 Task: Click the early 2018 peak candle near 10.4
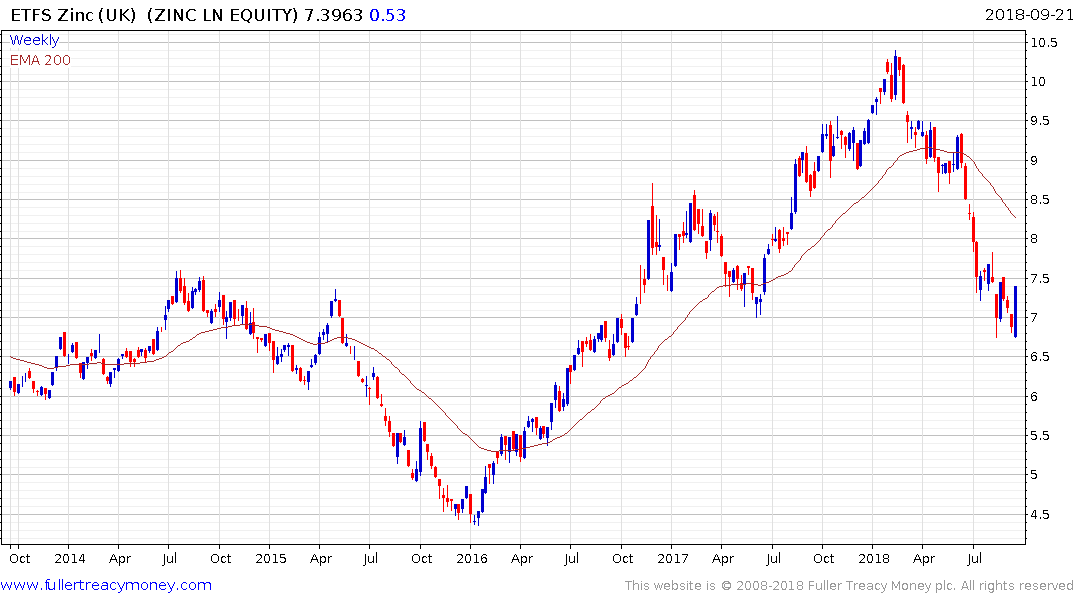895,75
